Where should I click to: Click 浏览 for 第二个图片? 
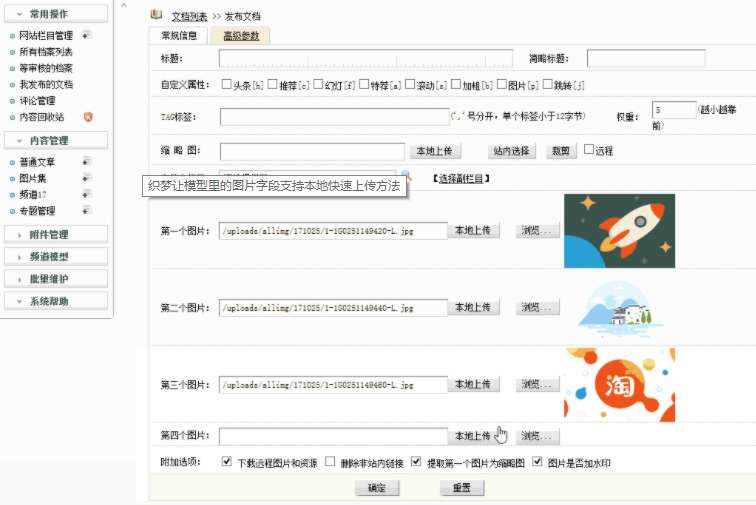point(537,307)
